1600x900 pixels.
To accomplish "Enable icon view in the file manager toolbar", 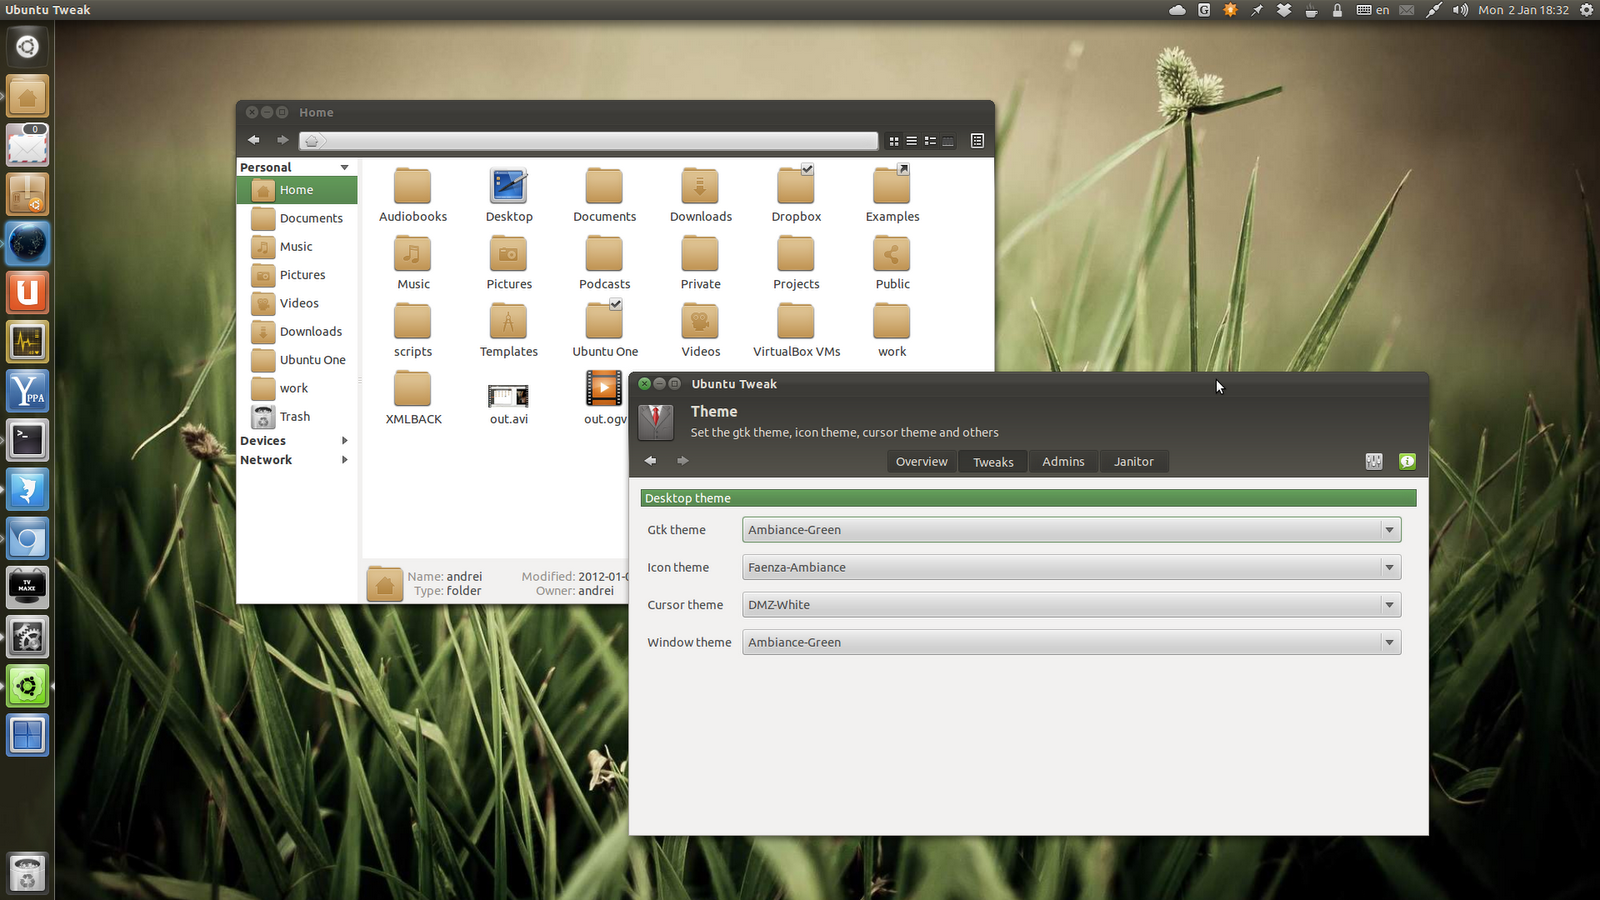I will (893, 141).
